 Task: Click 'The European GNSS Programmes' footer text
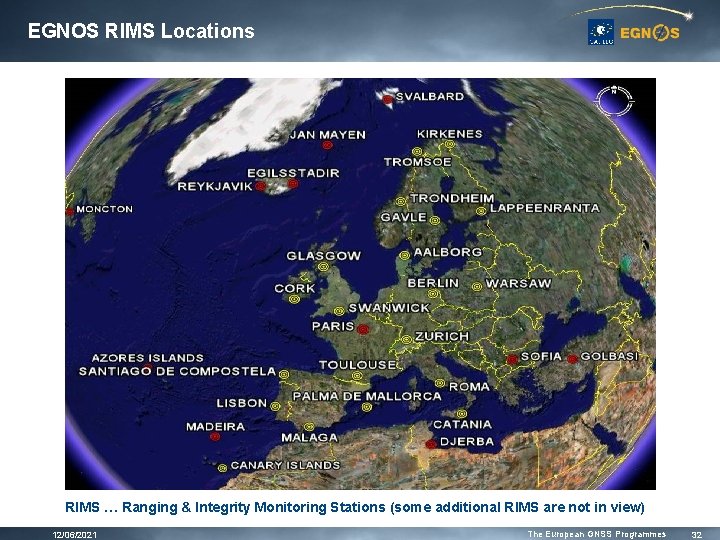pos(596,534)
